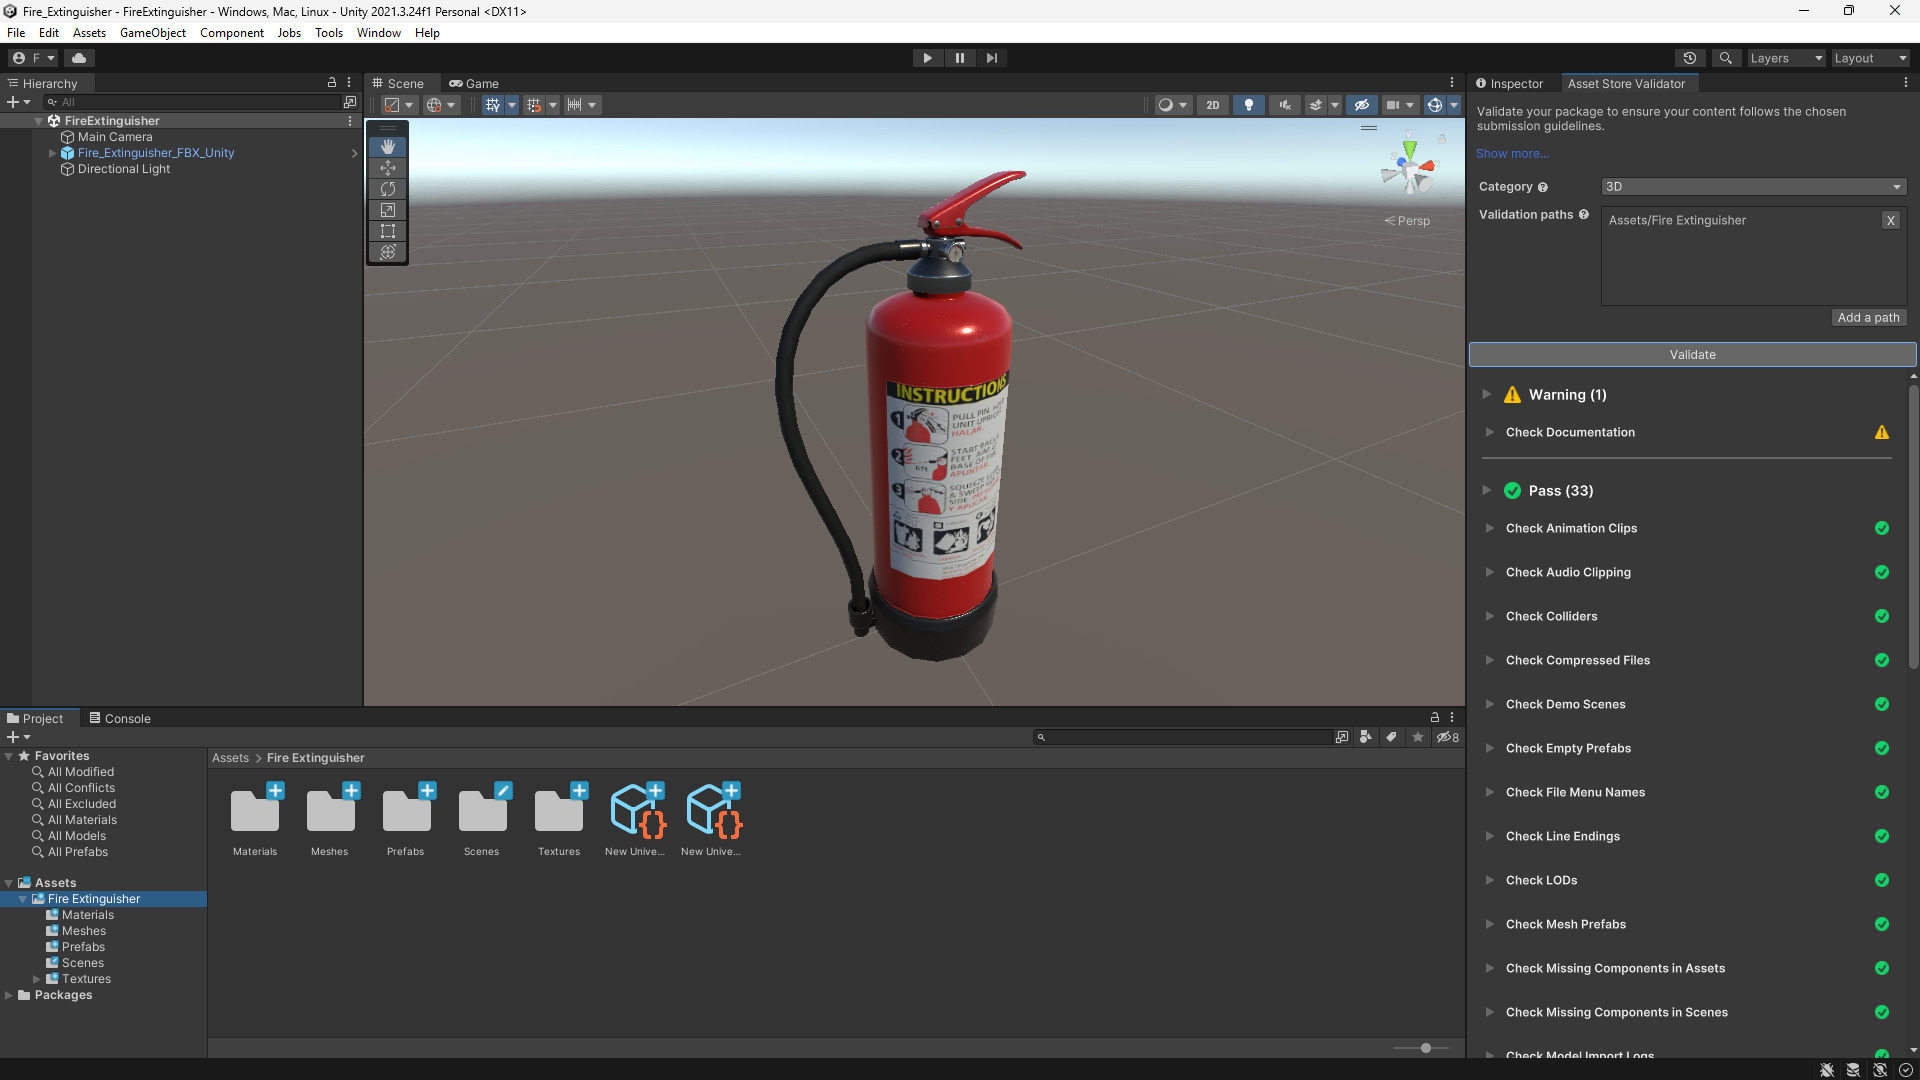Click the Show more link
Image resolution: width=1920 pixels, height=1080 pixels.
pyautogui.click(x=1512, y=153)
